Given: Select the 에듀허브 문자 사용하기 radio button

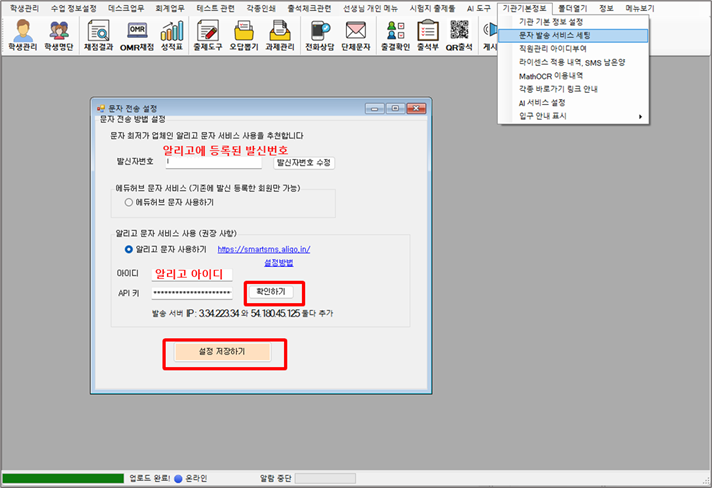Looking at the screenshot, I should coord(129,202).
